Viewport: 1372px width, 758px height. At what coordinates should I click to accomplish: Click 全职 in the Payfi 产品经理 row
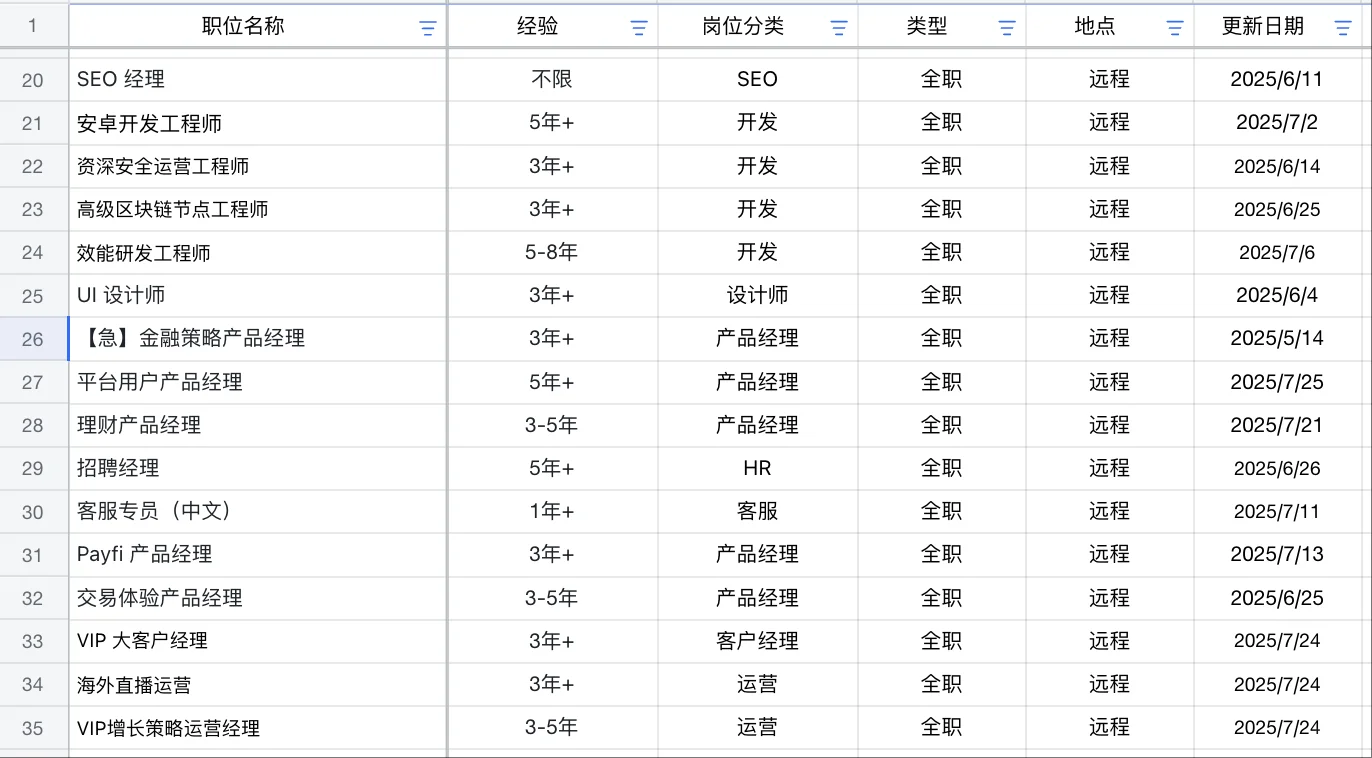tap(942, 555)
